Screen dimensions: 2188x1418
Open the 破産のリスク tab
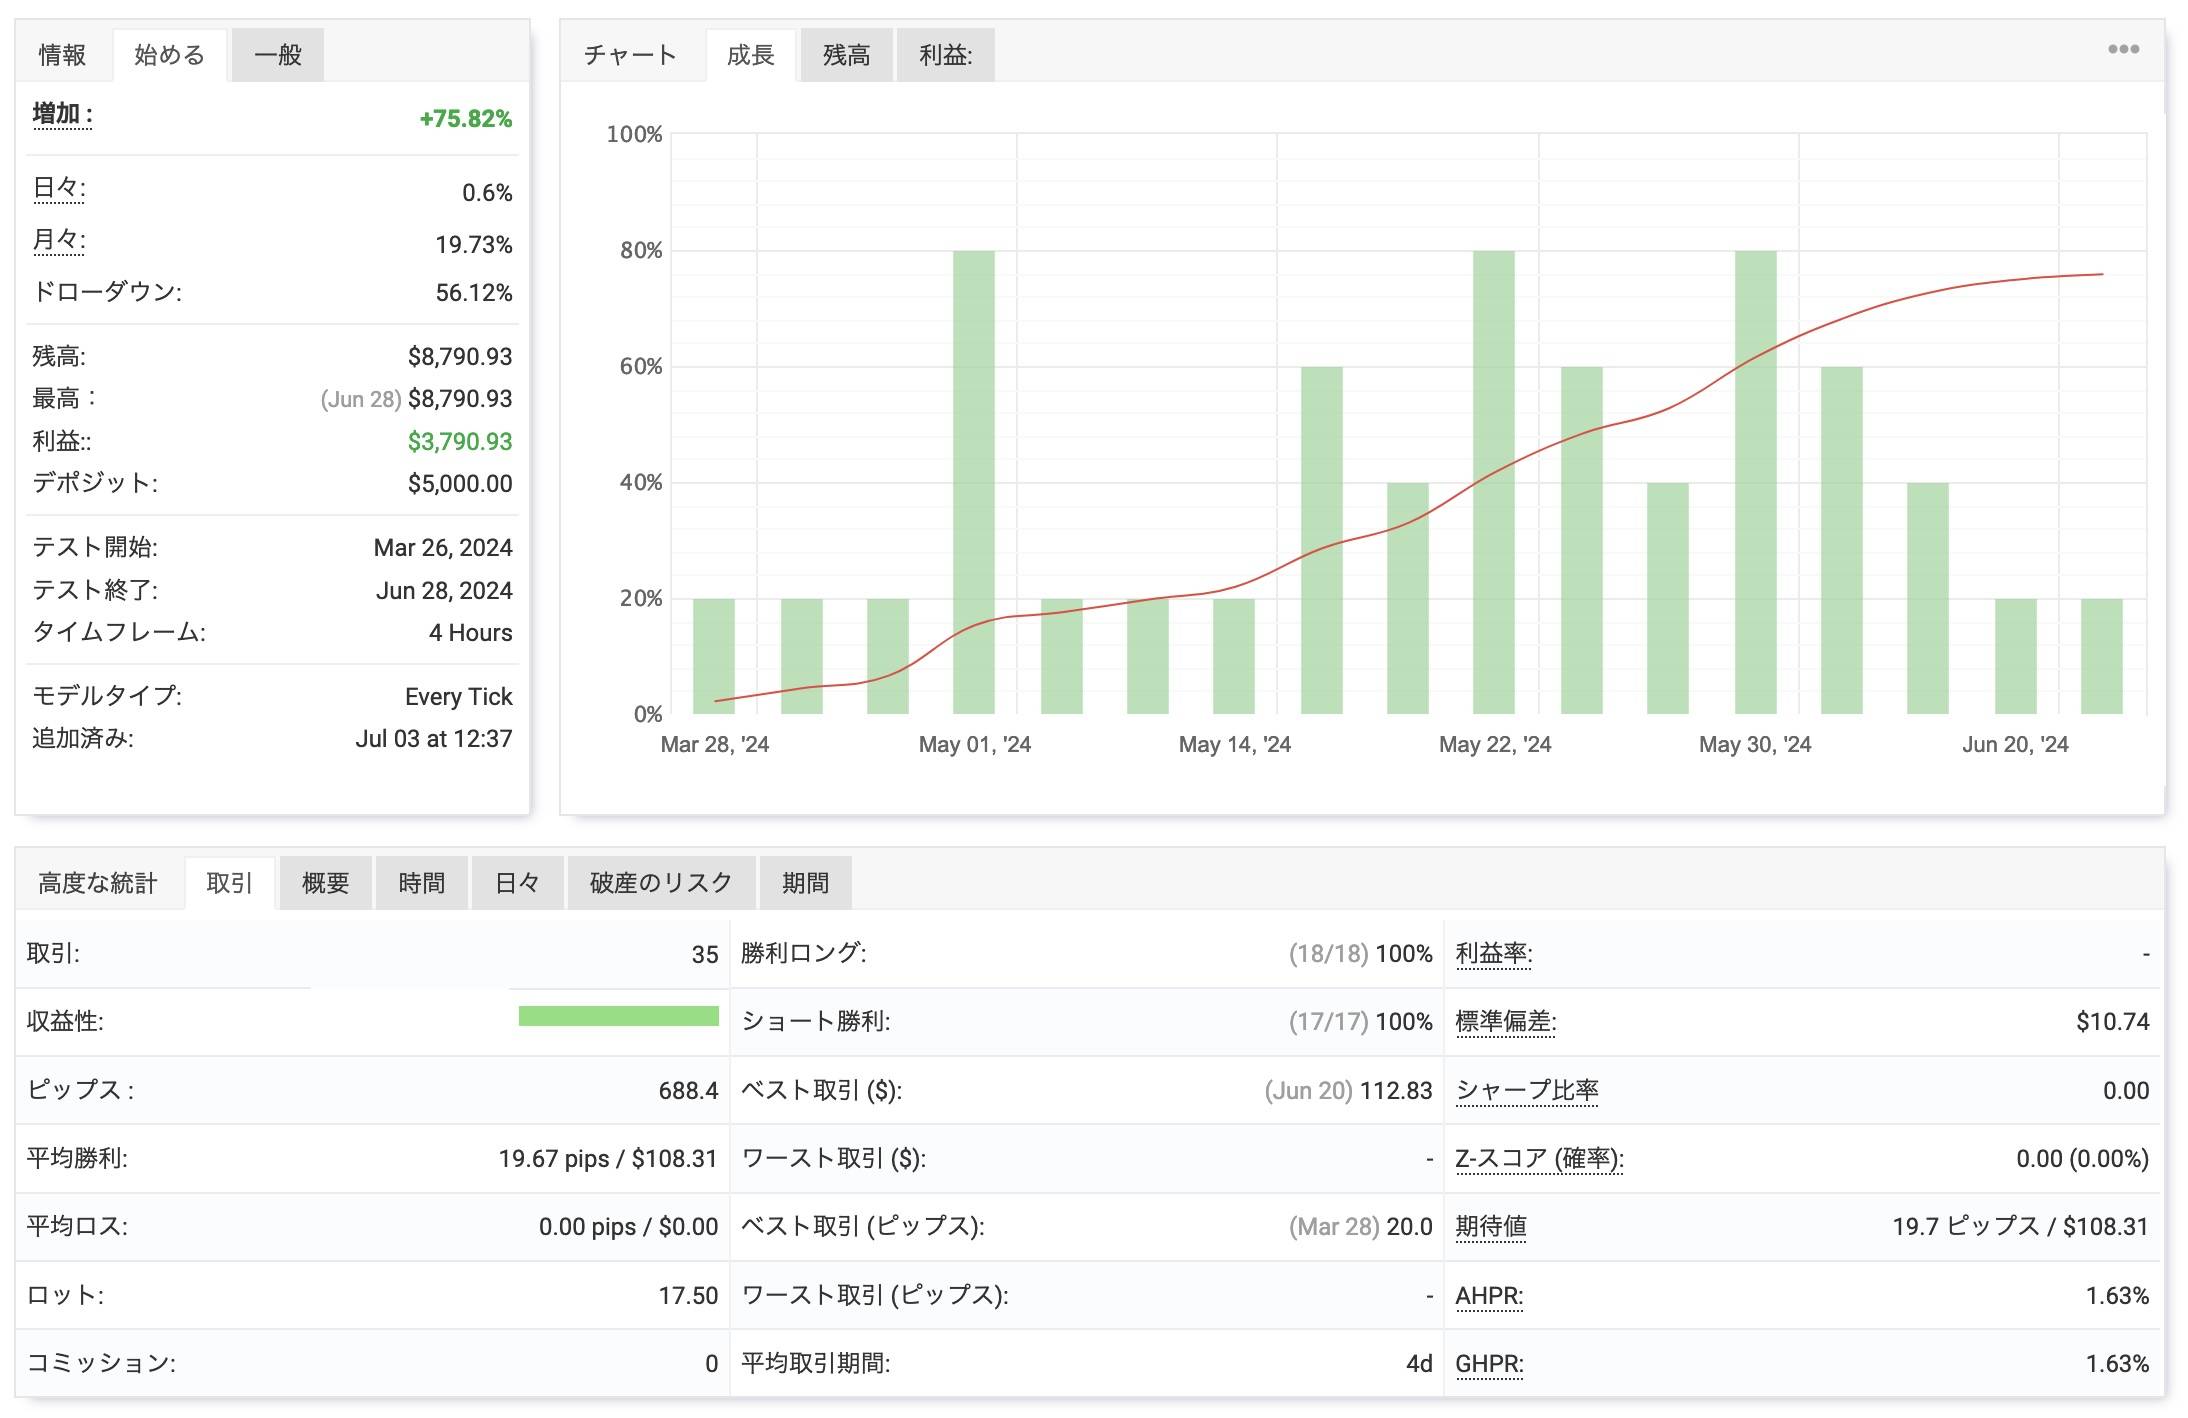(661, 883)
